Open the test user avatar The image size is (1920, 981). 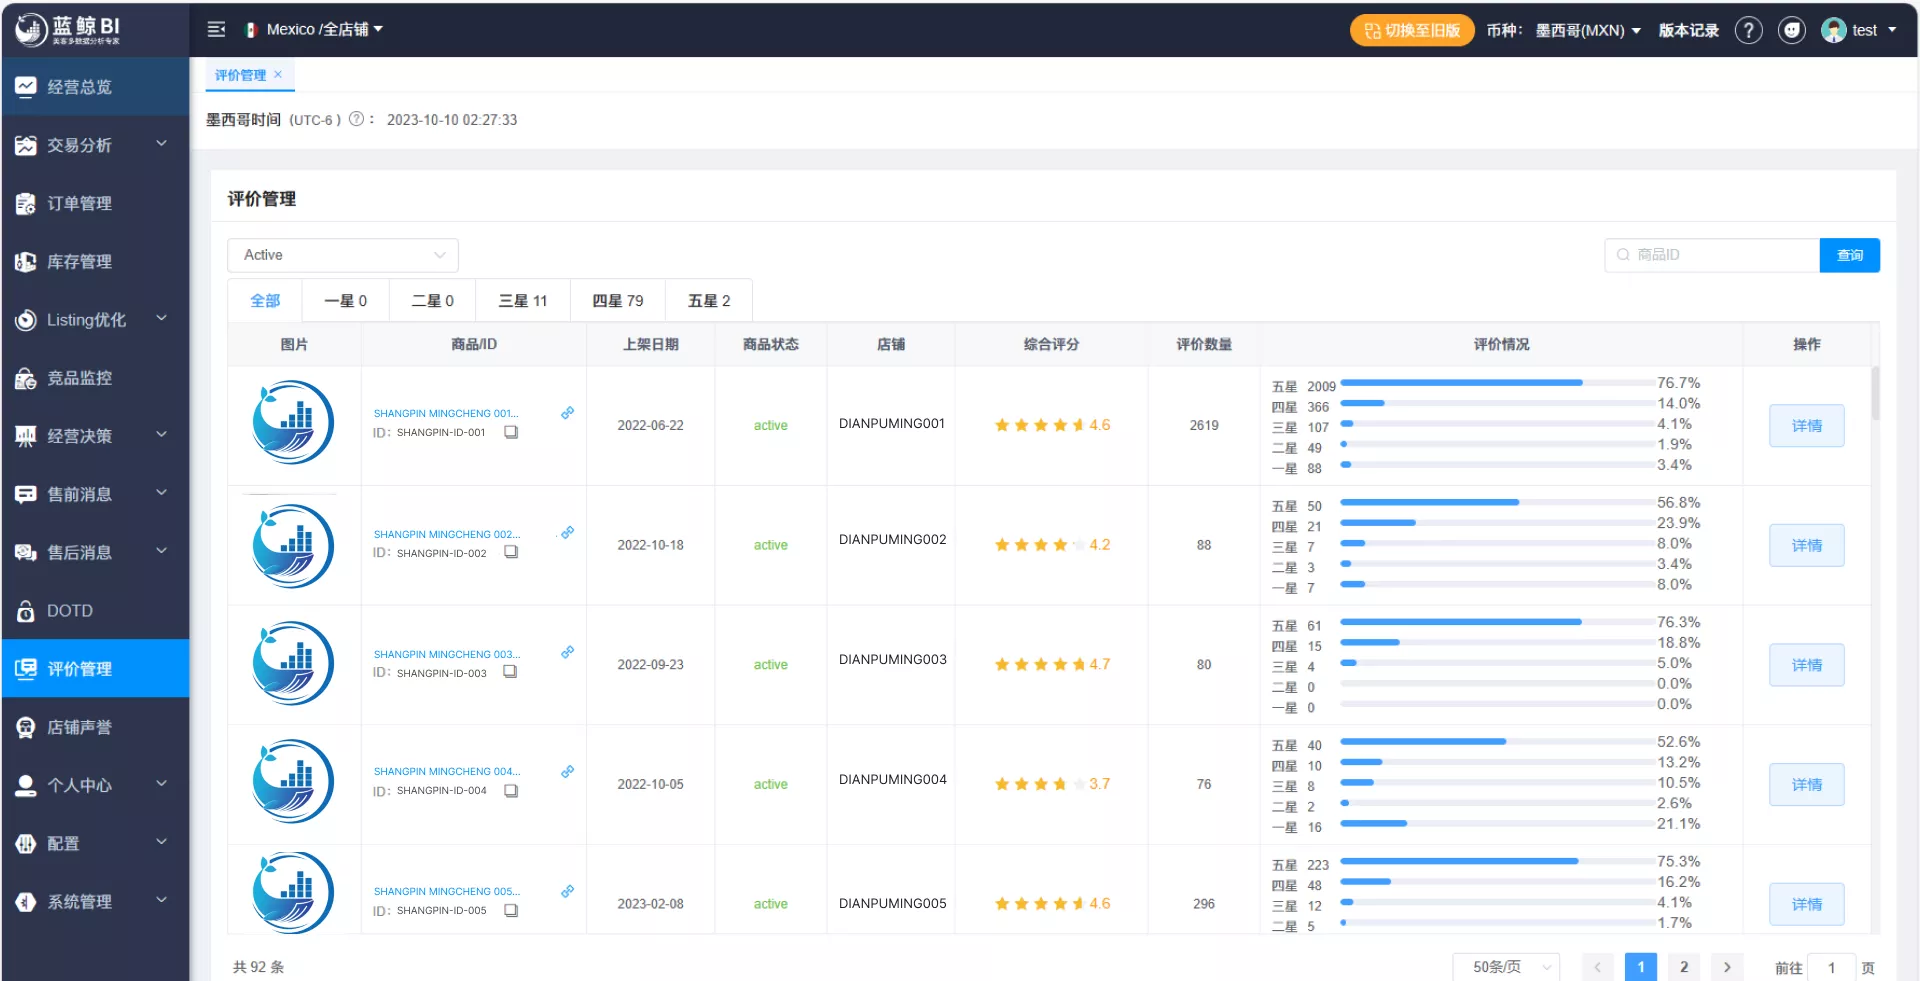[1833, 30]
